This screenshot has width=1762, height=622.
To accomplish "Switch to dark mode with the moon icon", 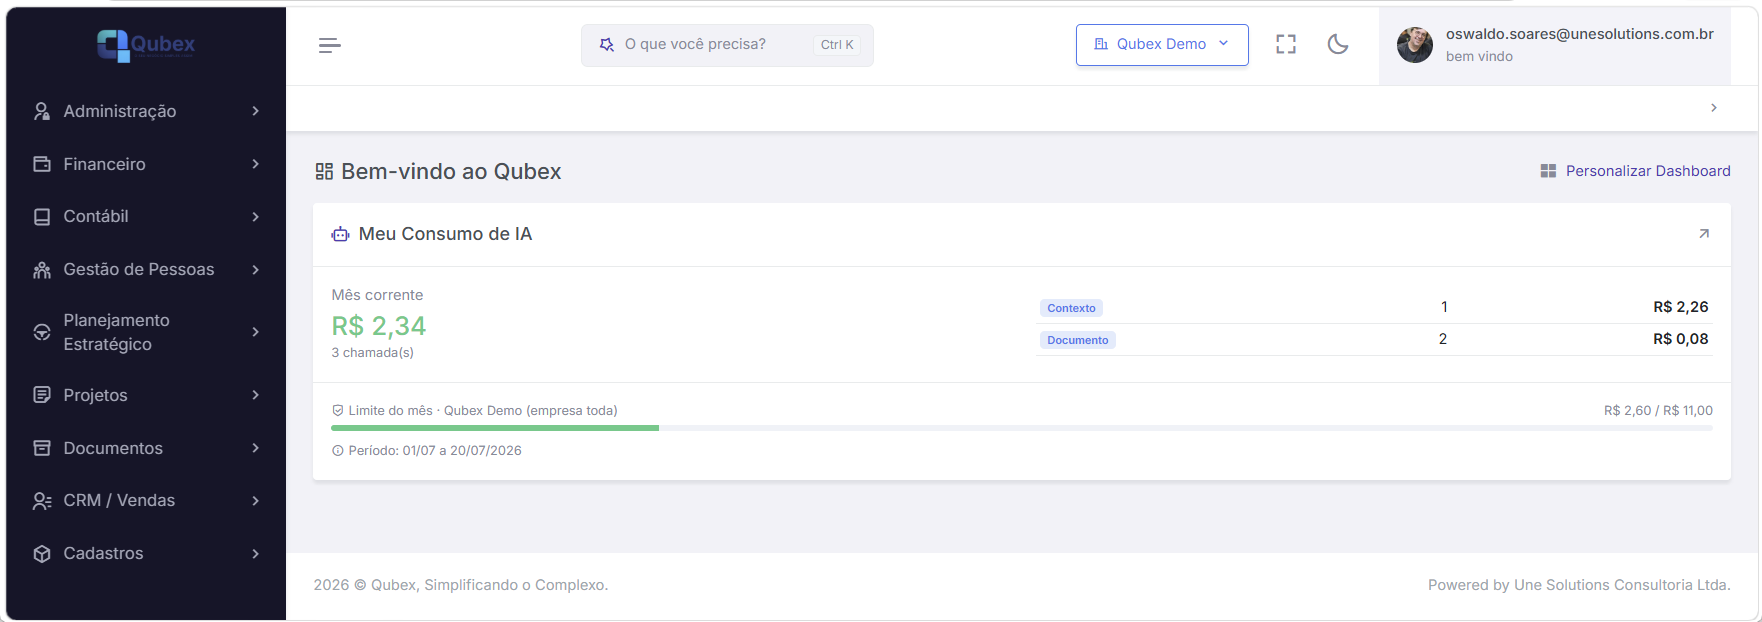I will (1338, 44).
